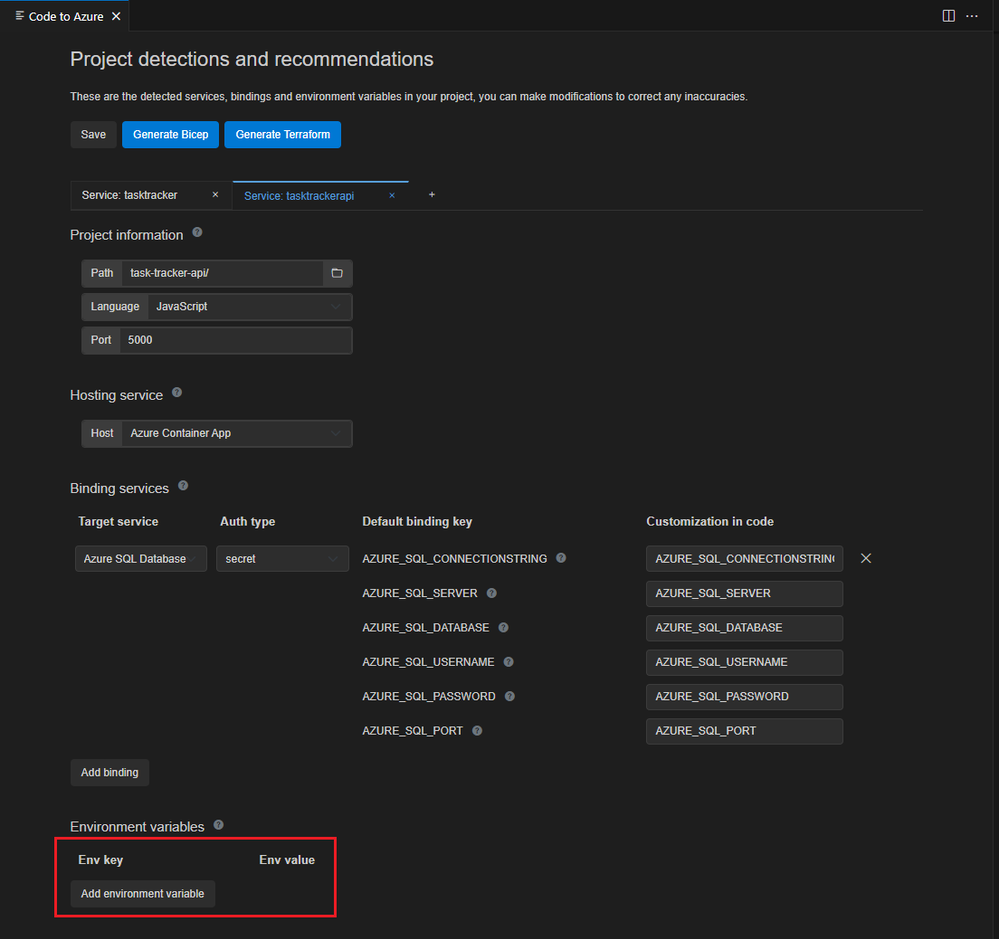Show help for AZURE_SQL_SERVER key
Image resolution: width=999 pixels, height=939 pixels.
(491, 593)
